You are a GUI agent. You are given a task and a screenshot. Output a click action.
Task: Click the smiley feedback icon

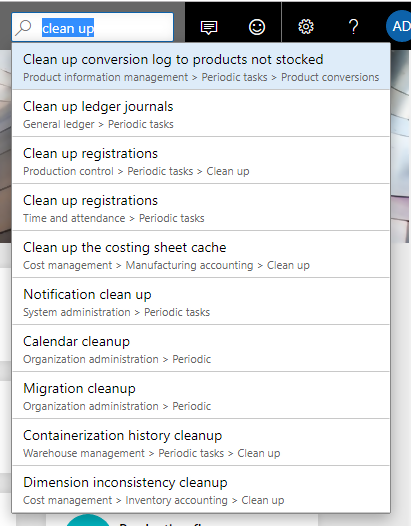(257, 27)
